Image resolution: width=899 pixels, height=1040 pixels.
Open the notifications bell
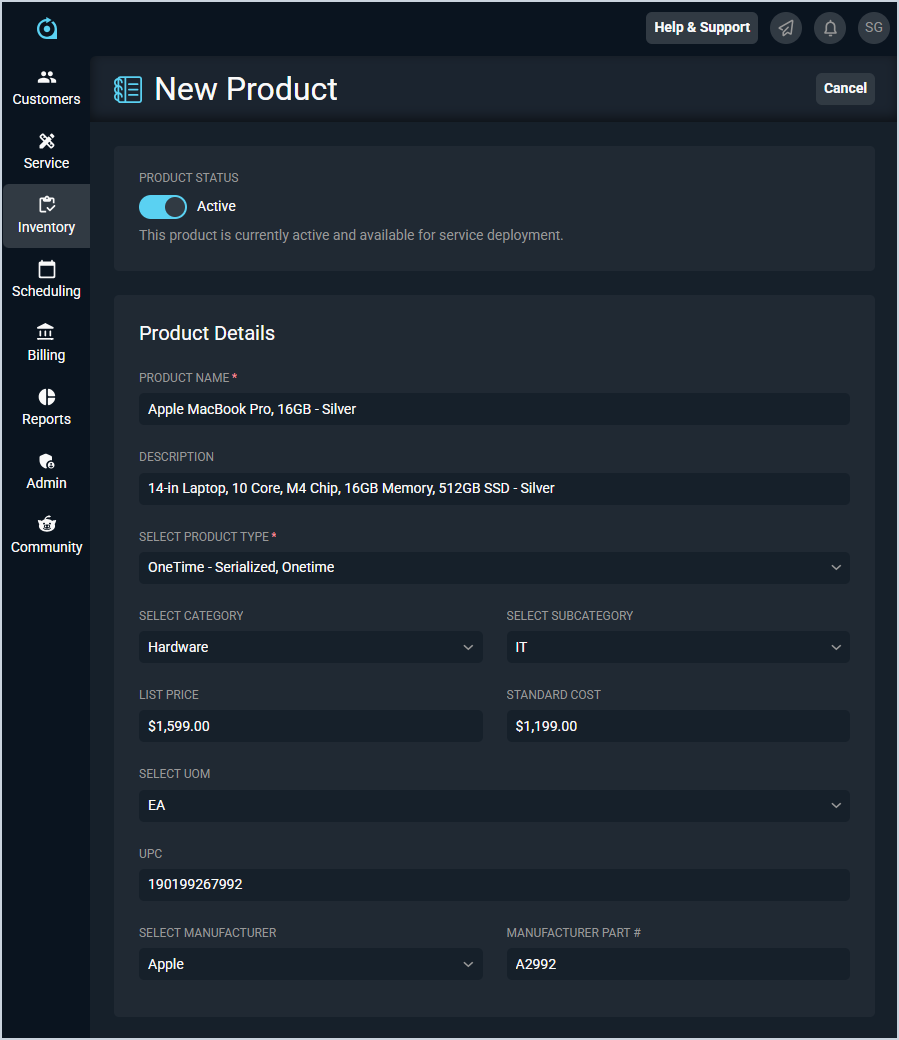[830, 28]
